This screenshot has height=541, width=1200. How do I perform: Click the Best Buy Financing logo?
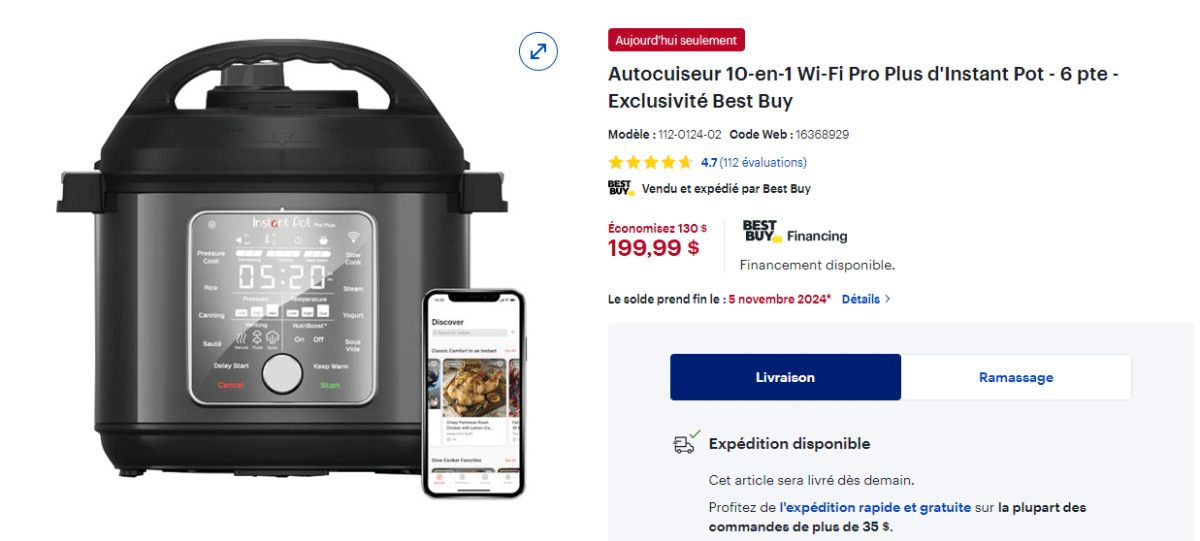[795, 232]
